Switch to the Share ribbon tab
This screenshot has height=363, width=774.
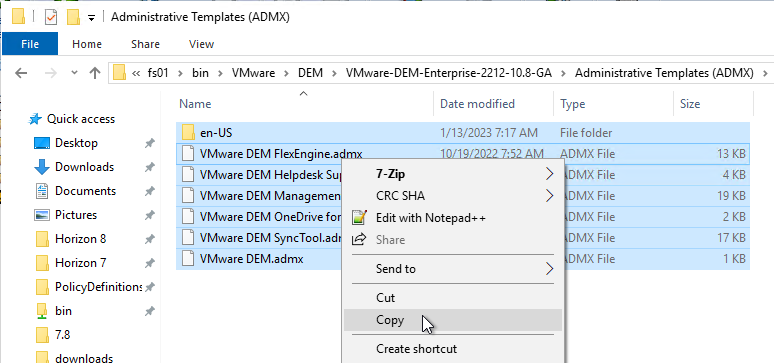pos(145,44)
